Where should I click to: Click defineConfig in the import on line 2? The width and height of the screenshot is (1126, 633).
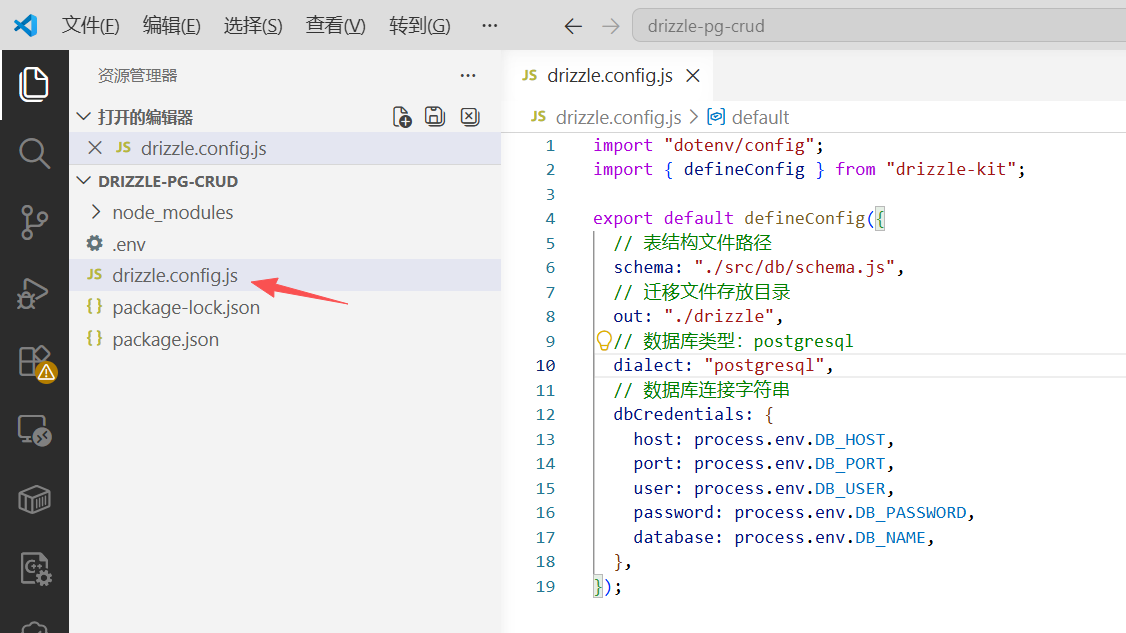coord(744,170)
